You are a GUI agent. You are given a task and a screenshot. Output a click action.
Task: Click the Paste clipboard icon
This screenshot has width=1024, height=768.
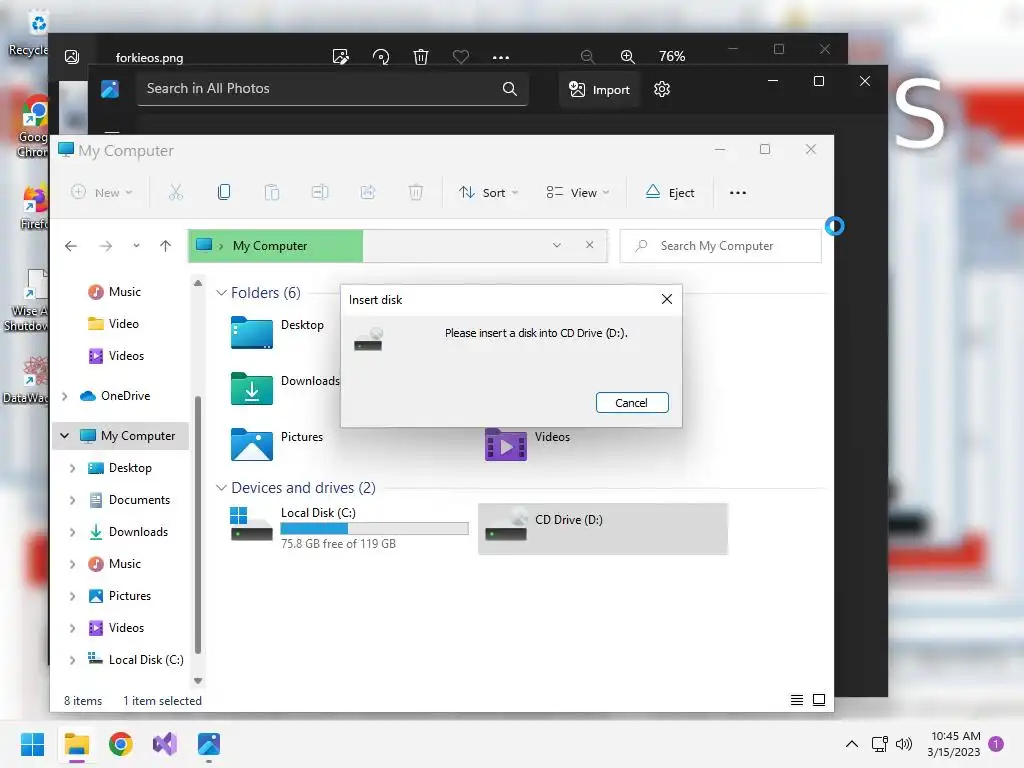[x=272, y=192]
